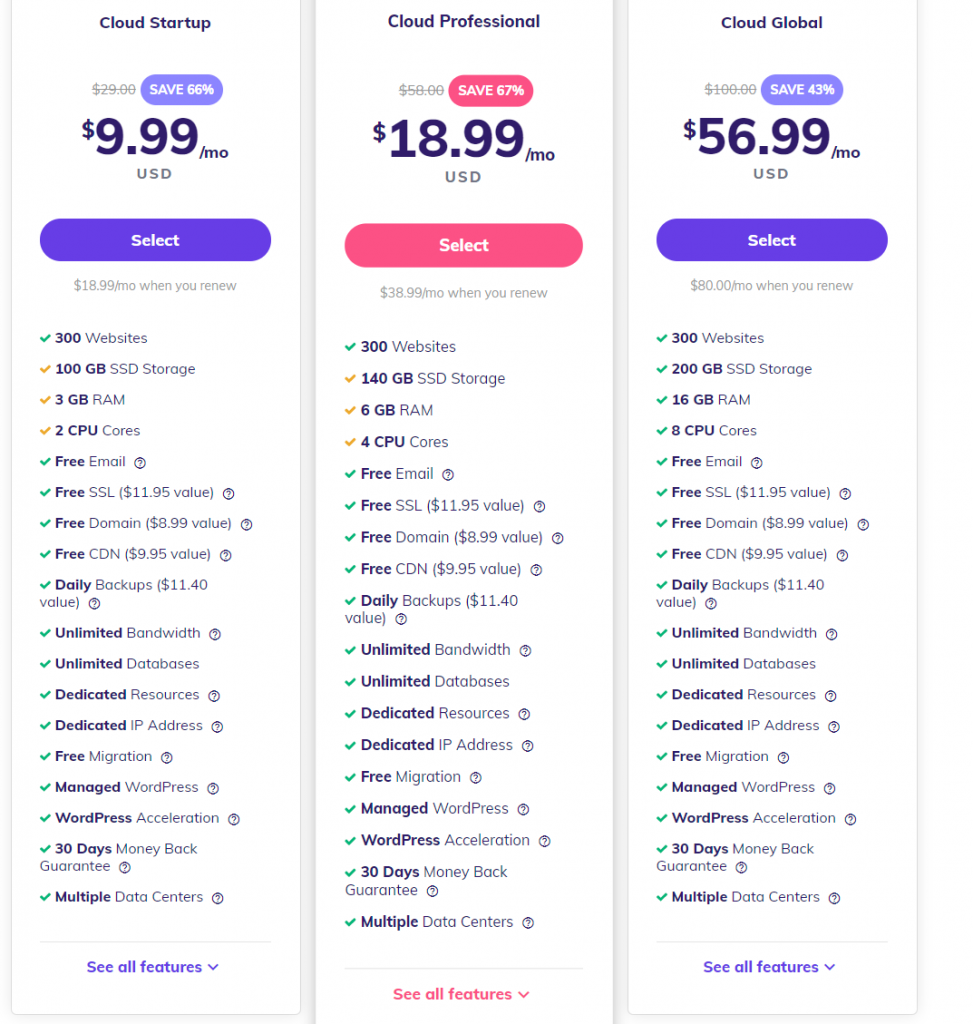The height and width of the screenshot is (1024, 973).
Task: Click the SAVE 67% badge
Action: point(490,91)
